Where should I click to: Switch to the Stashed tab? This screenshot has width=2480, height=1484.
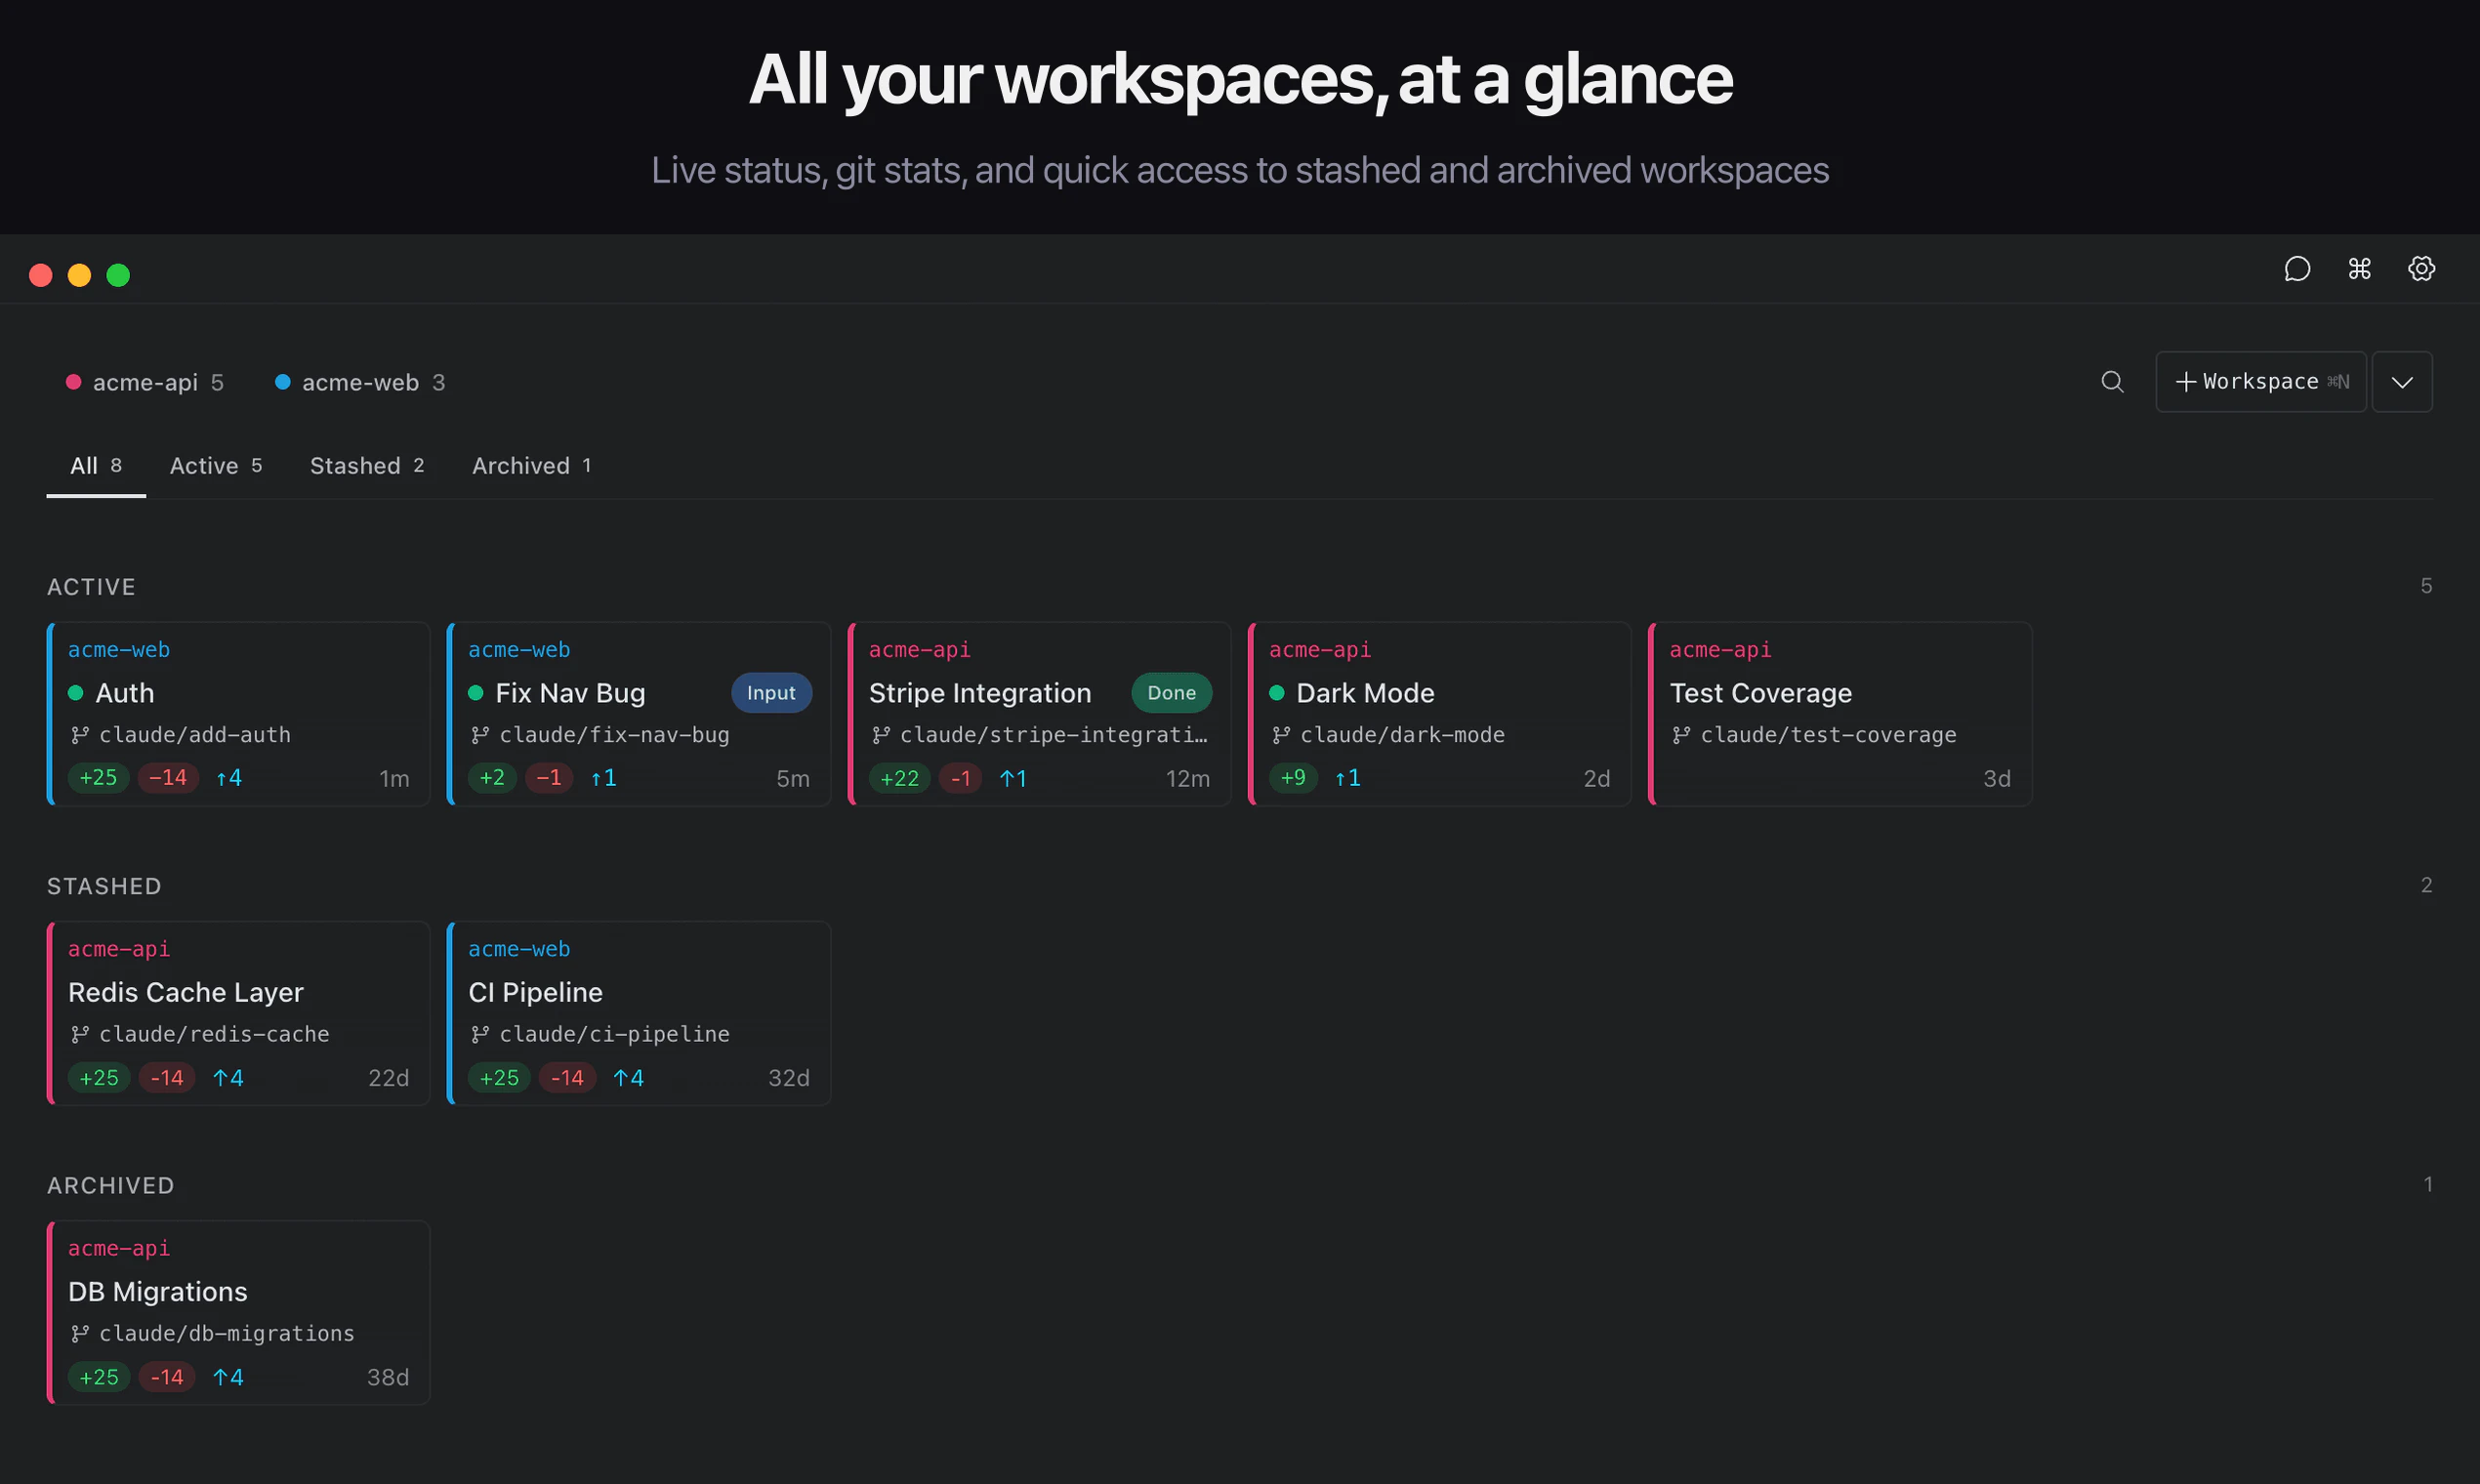pos(367,466)
